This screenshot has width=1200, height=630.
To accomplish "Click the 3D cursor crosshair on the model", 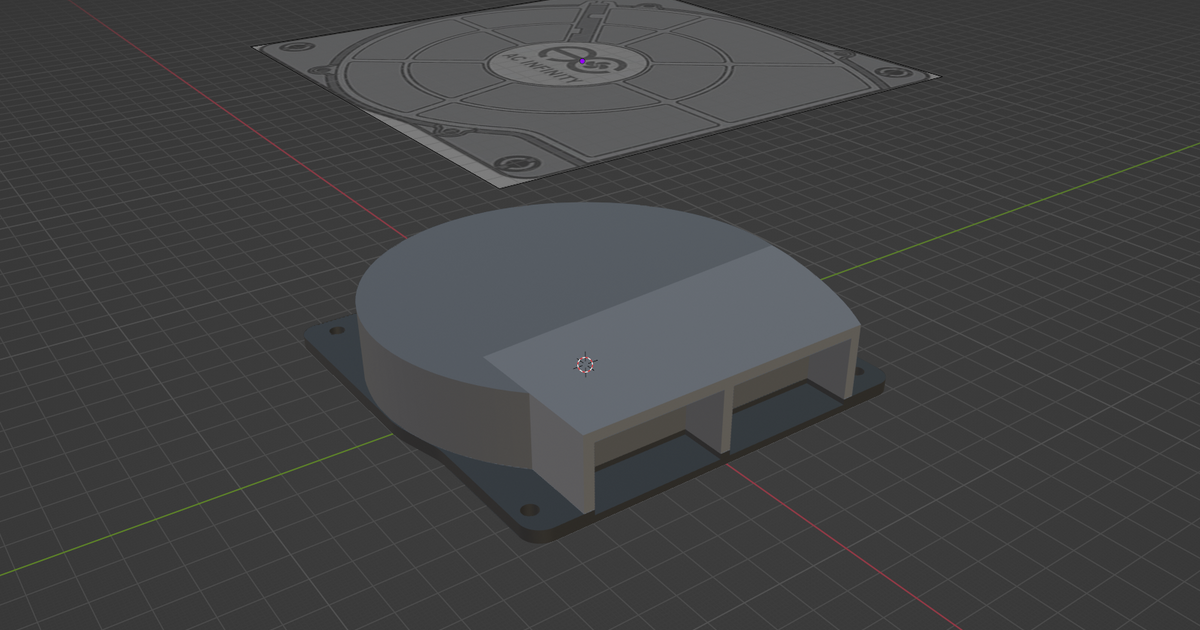I will [586, 365].
